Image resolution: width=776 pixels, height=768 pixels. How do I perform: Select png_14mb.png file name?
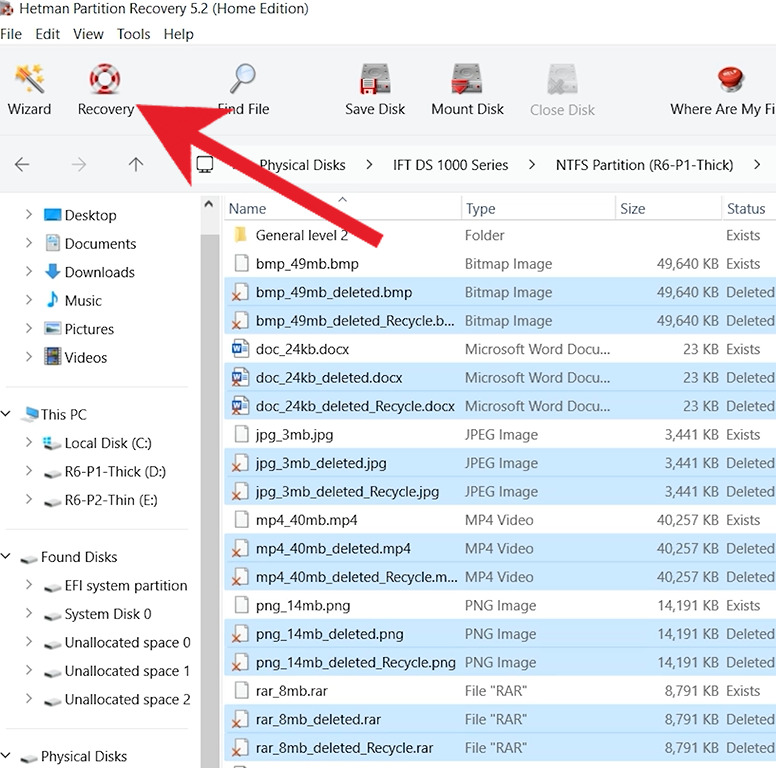pos(303,606)
